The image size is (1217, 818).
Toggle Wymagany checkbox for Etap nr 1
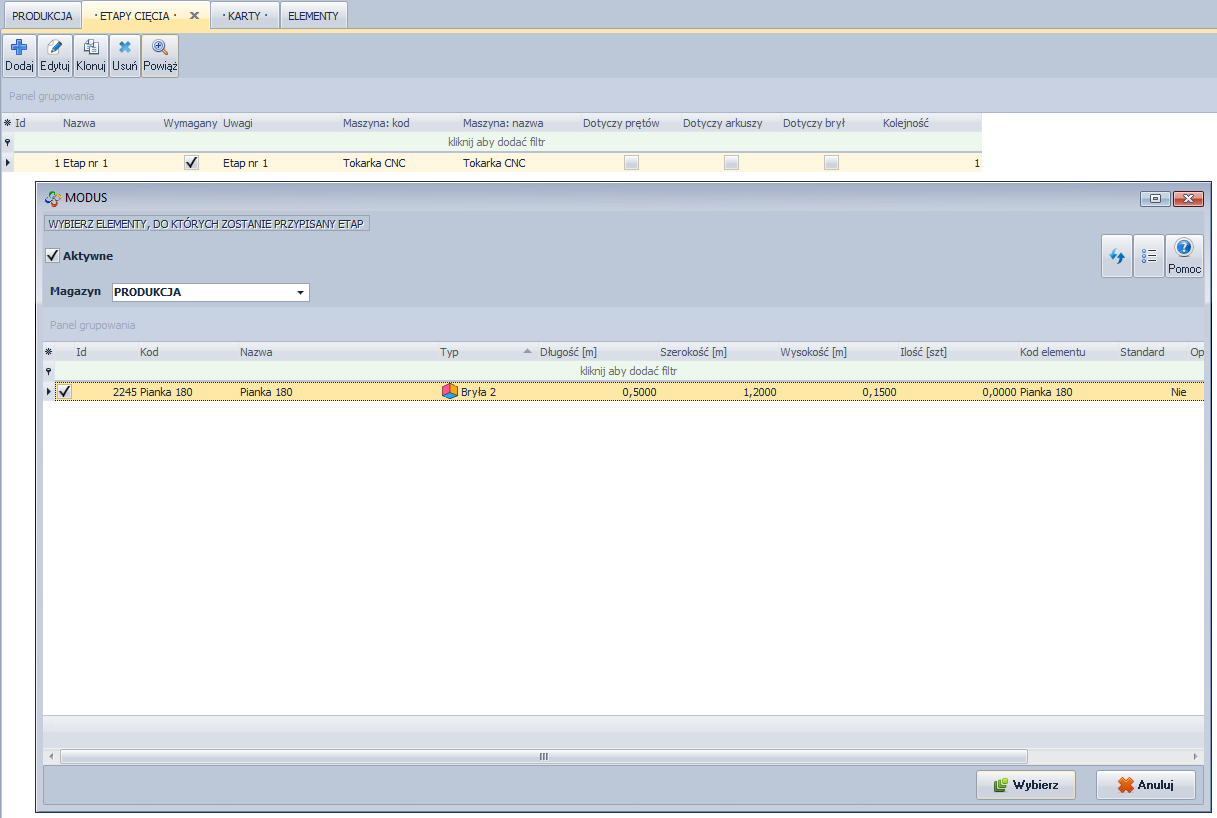[191, 163]
